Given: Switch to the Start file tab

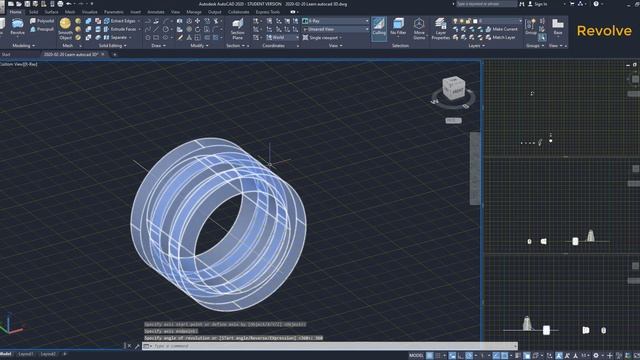Looking at the screenshot, I should (x=6, y=54).
